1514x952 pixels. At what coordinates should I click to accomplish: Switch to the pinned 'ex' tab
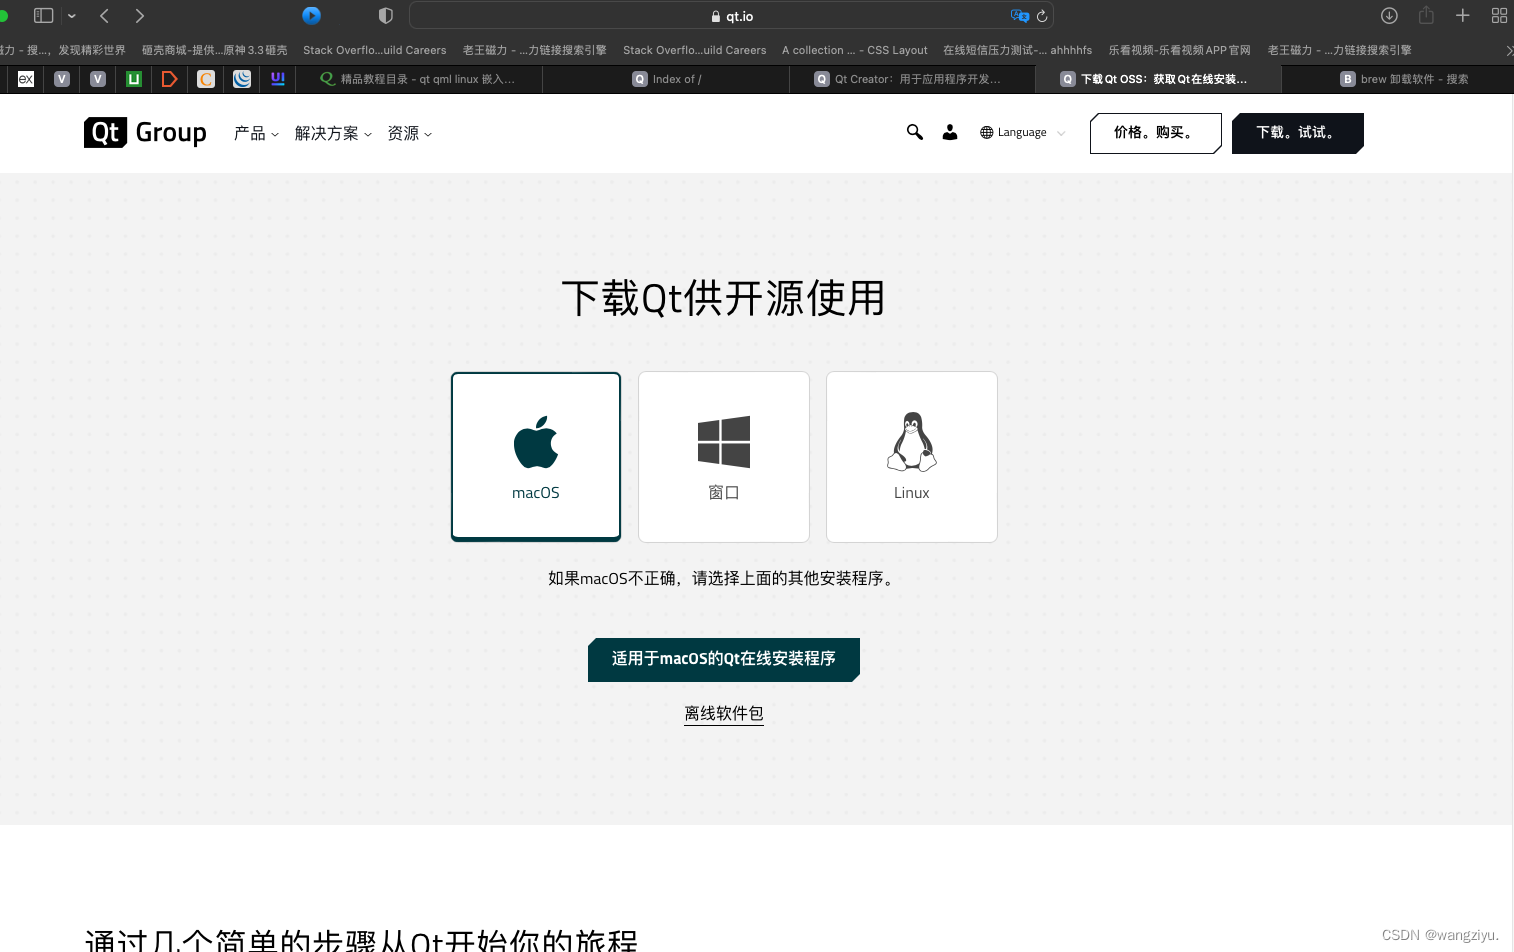(26, 79)
